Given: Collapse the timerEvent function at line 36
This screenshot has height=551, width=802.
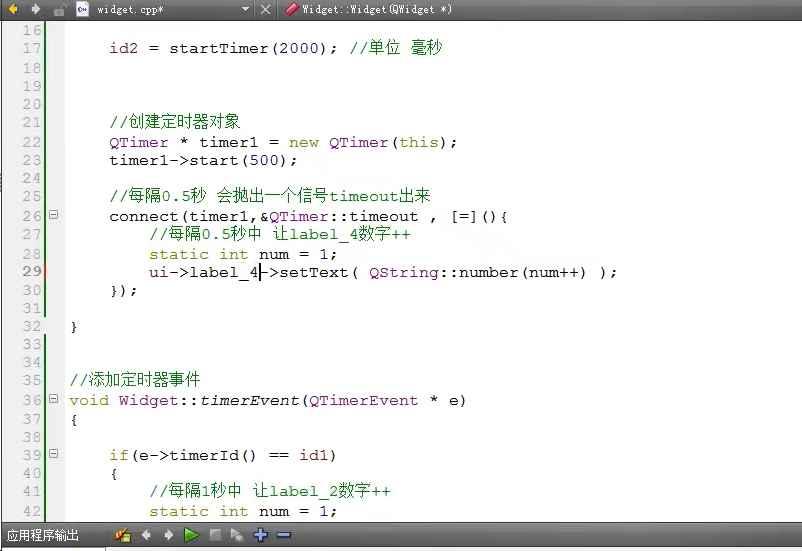Looking at the screenshot, I should [54, 399].
